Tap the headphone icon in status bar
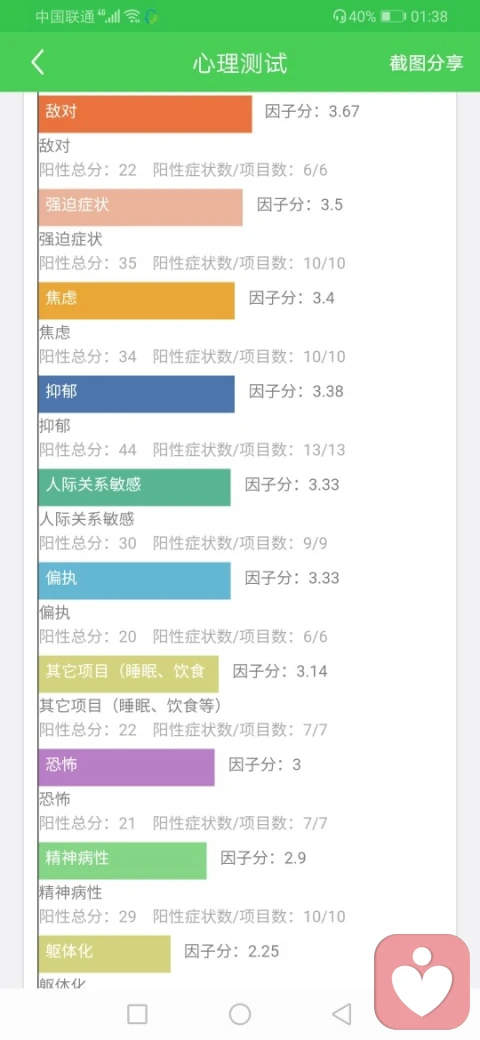 click(x=341, y=16)
